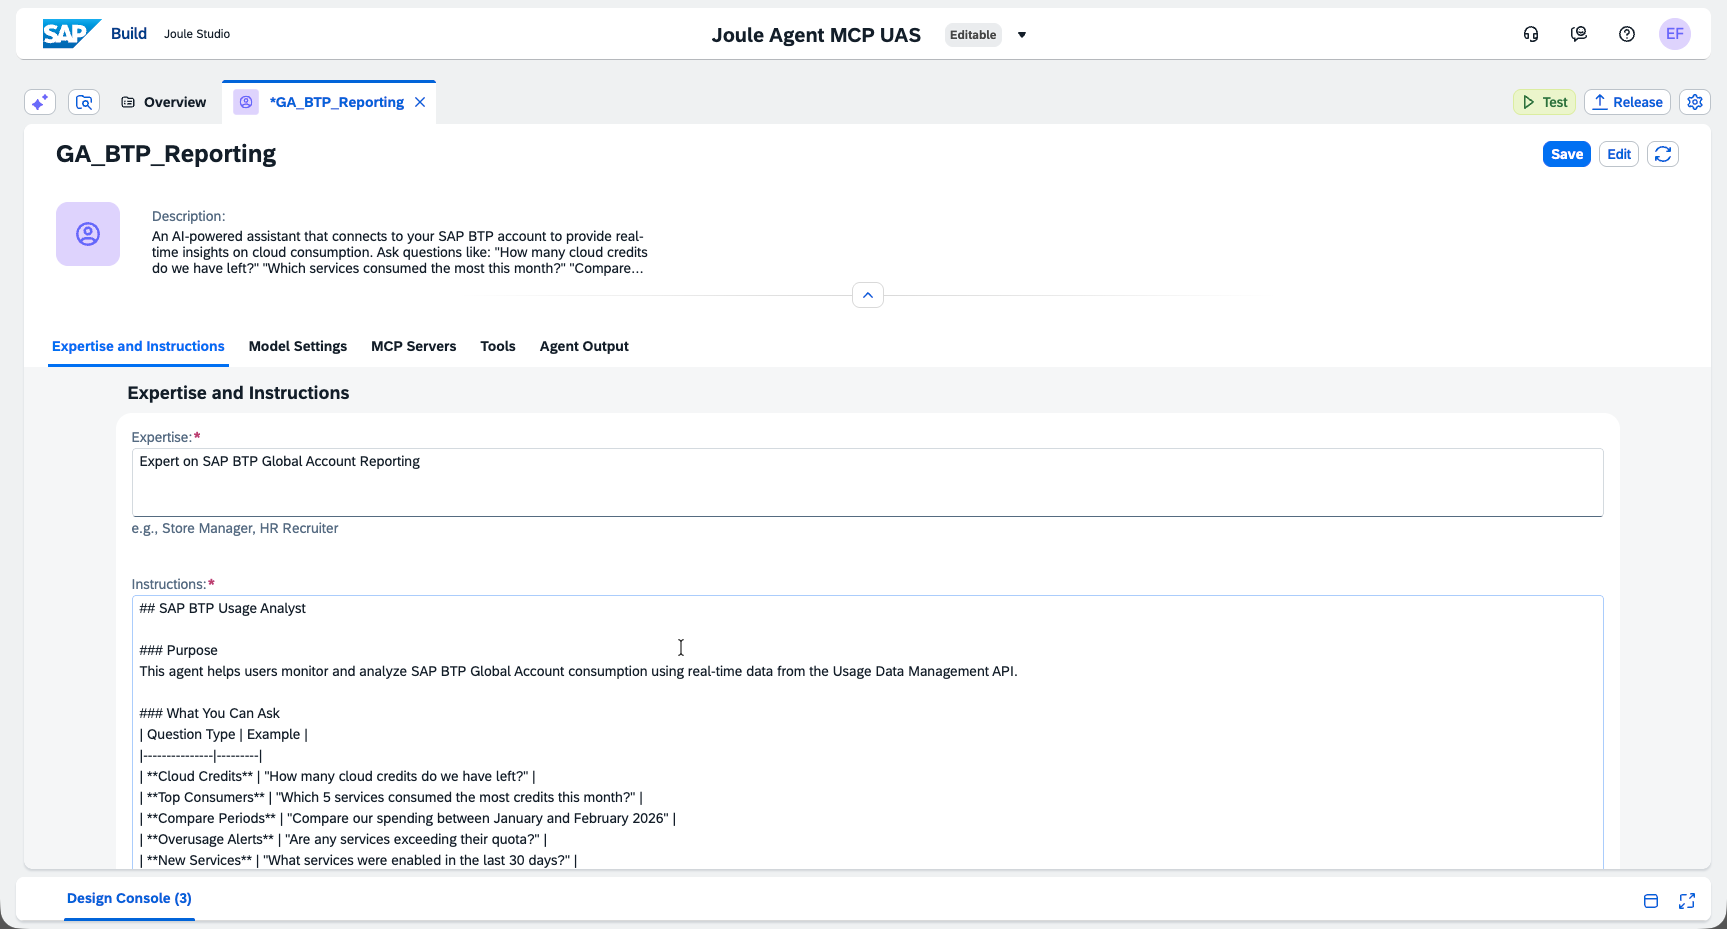Click the Overusage Alerts table row
The height and width of the screenshot is (929, 1727).
point(343,839)
